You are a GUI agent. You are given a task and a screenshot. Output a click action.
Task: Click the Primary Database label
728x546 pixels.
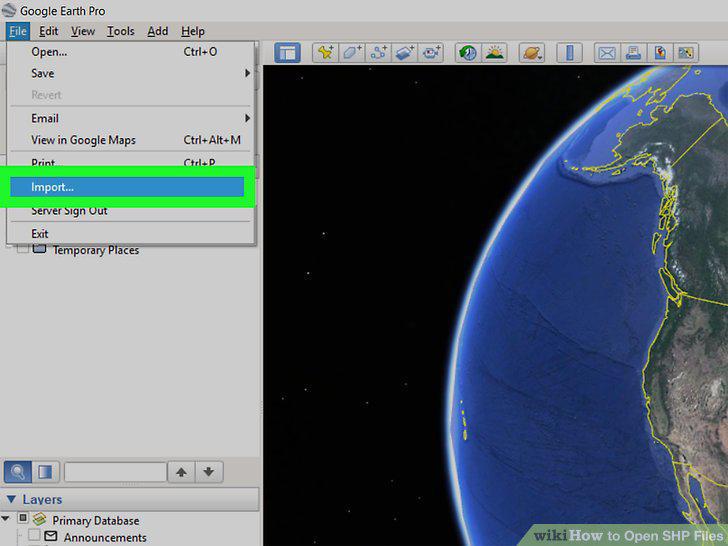[96, 520]
